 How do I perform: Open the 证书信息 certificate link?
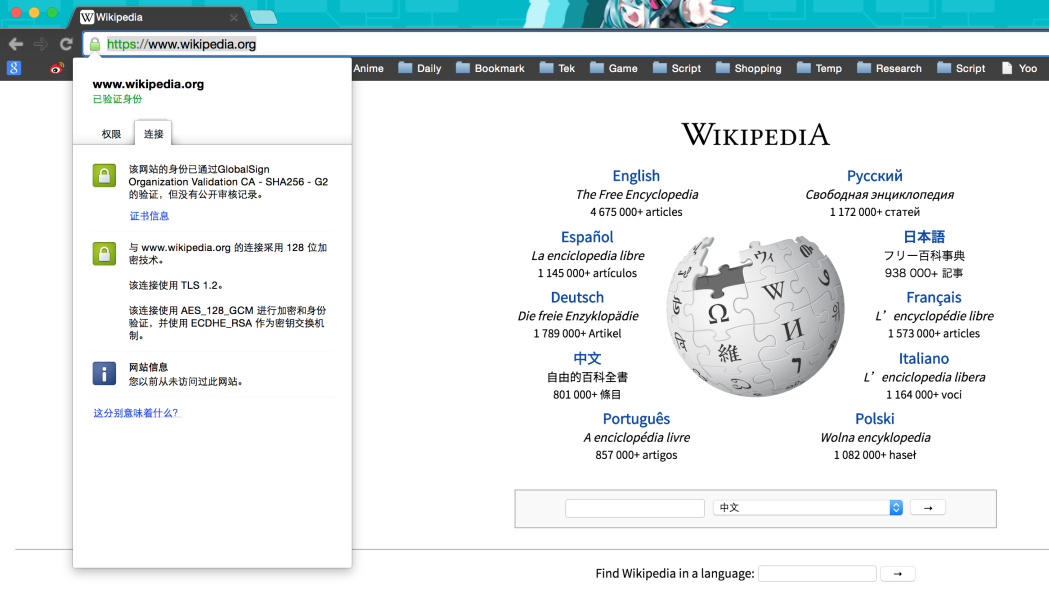149,216
